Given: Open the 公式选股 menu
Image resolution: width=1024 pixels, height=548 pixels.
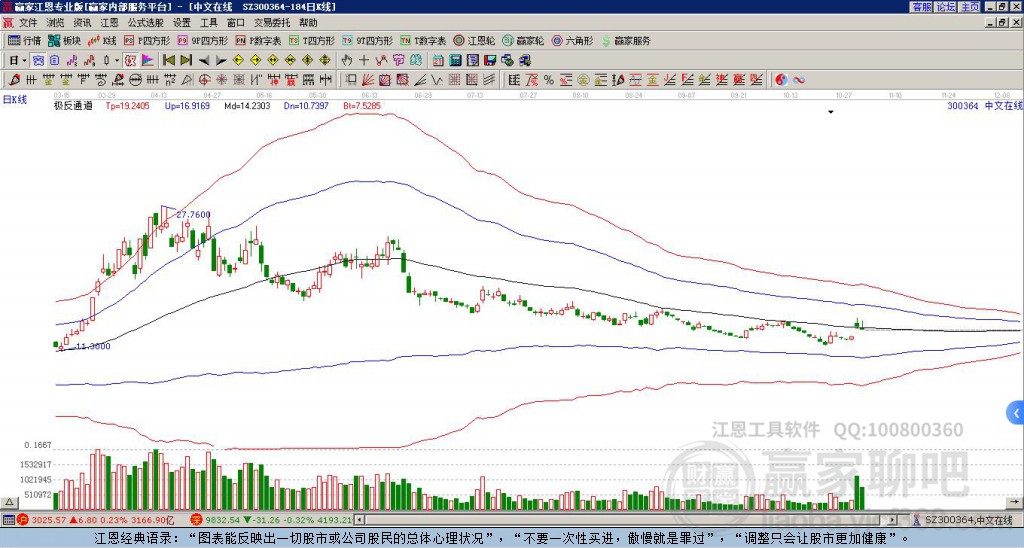Looking at the screenshot, I should (146, 23).
